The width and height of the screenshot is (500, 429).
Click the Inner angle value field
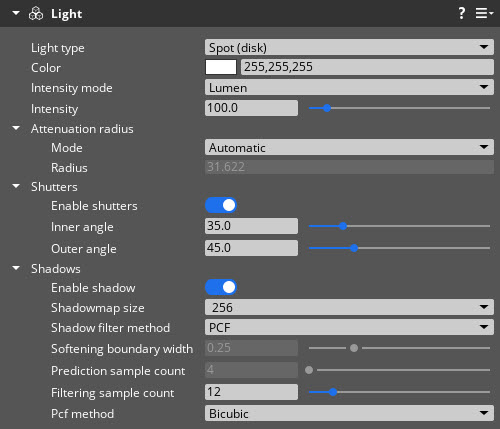(x=251, y=226)
